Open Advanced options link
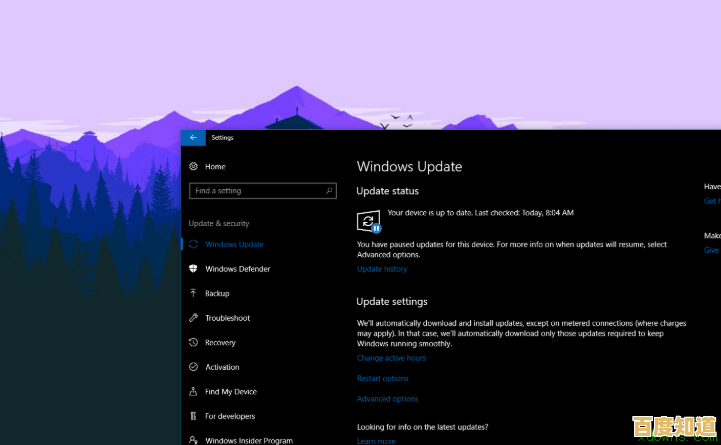 click(x=388, y=399)
